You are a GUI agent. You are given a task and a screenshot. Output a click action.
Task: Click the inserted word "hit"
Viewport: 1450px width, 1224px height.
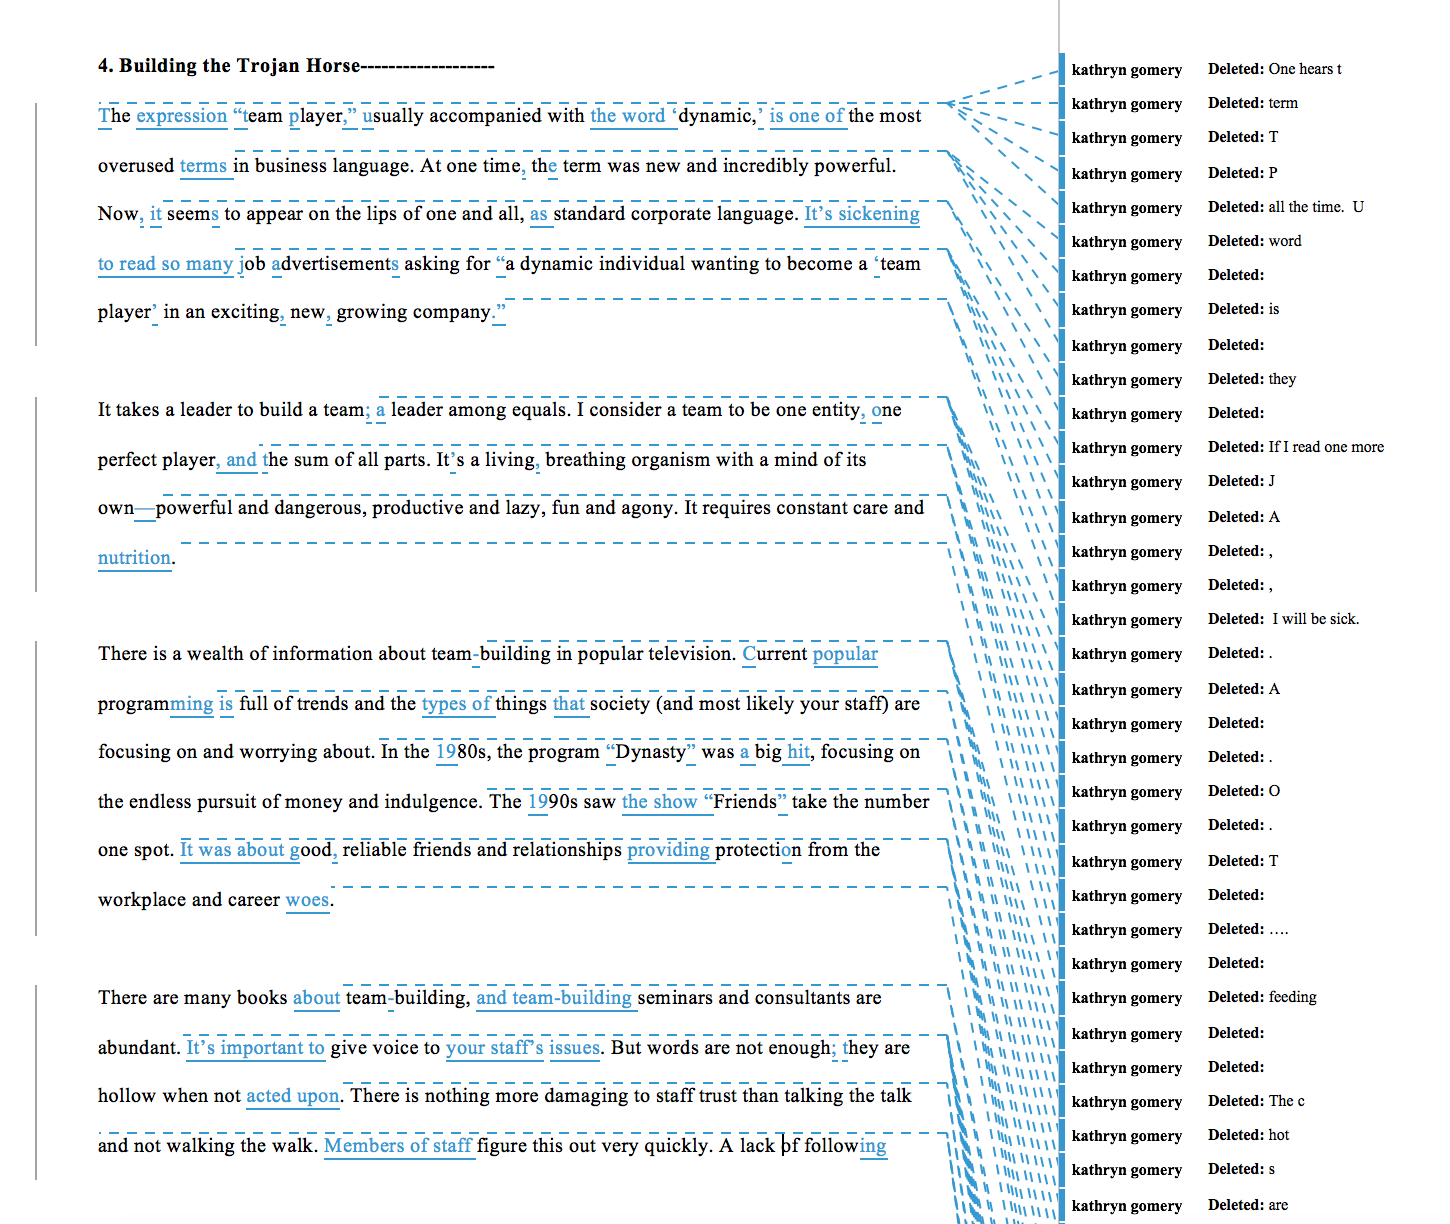pyautogui.click(x=799, y=752)
